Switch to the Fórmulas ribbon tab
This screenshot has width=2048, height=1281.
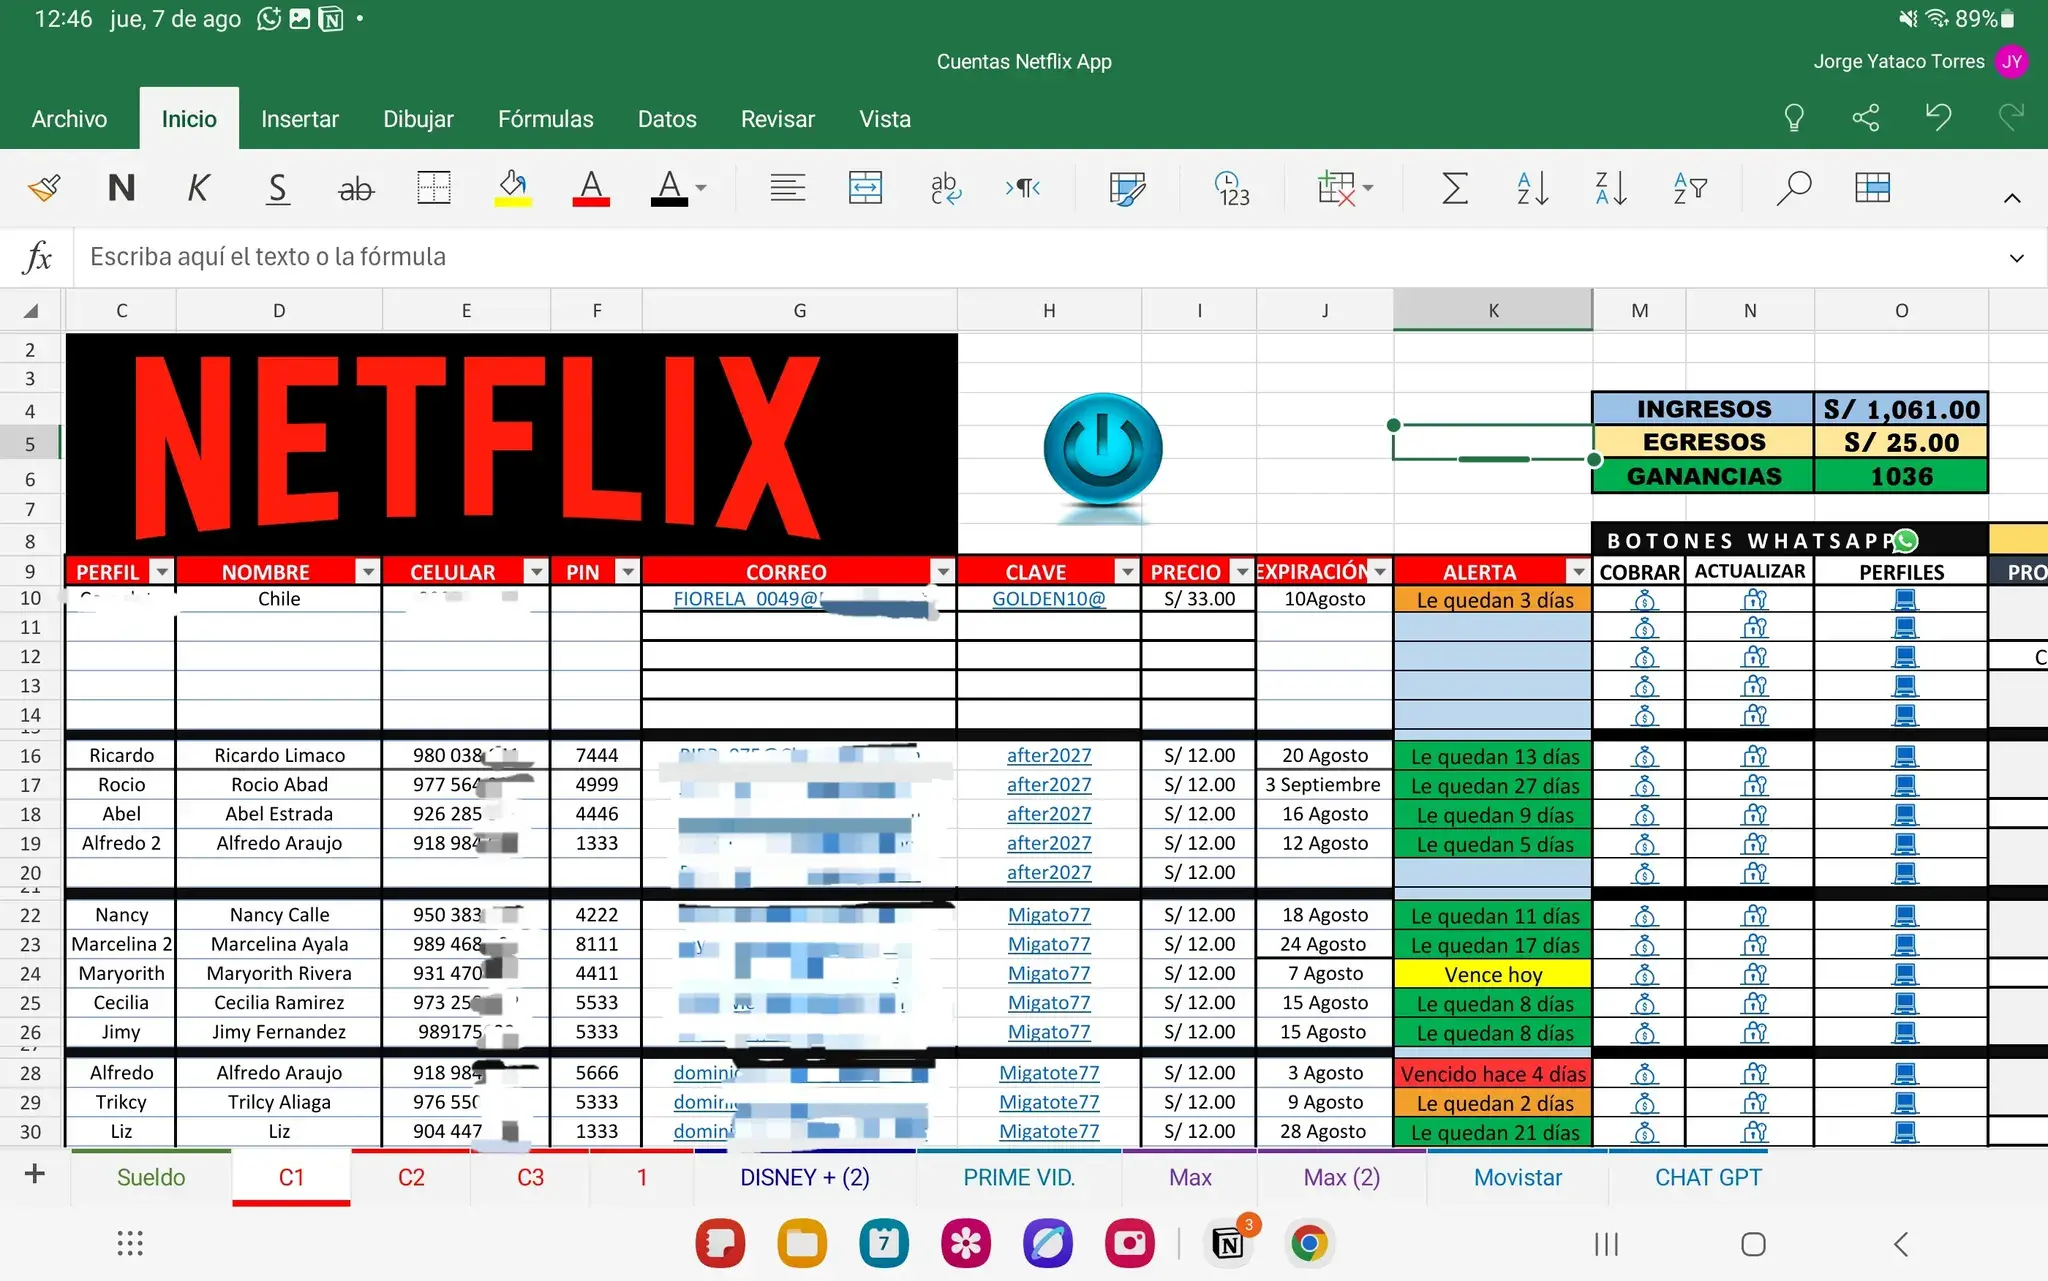tap(545, 118)
